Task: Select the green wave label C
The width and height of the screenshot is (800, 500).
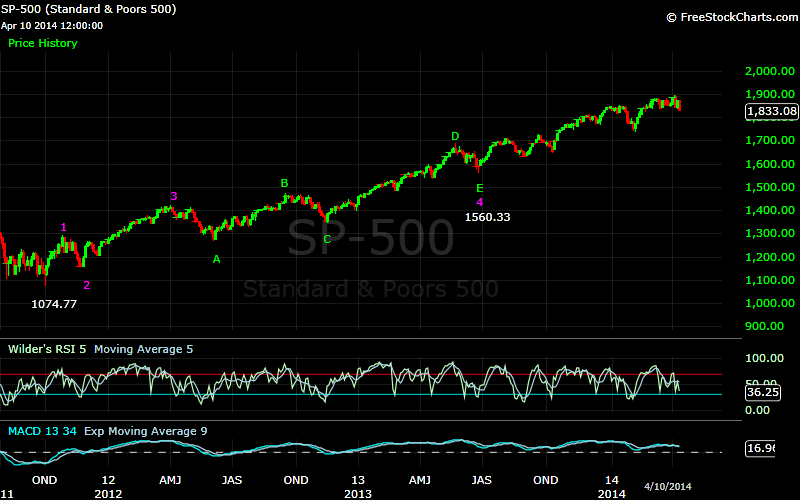Action: pyautogui.click(x=327, y=239)
